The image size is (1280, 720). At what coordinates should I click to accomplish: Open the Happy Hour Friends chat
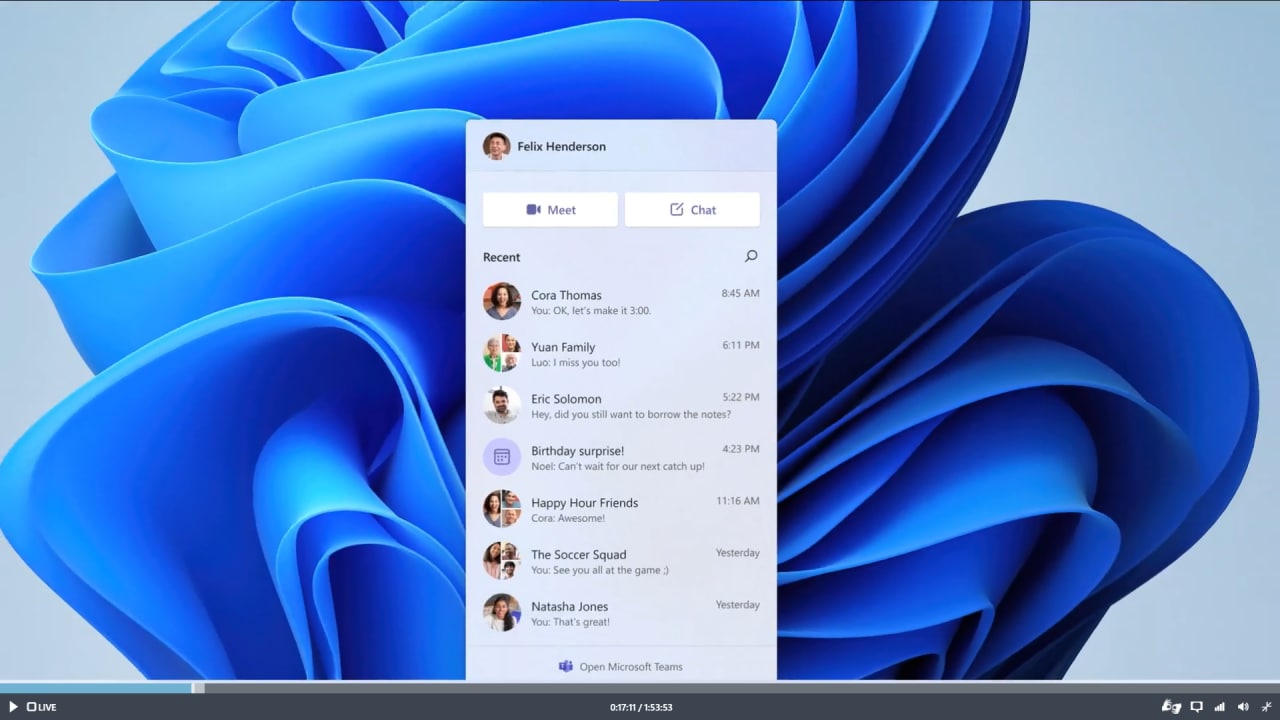tap(621, 510)
